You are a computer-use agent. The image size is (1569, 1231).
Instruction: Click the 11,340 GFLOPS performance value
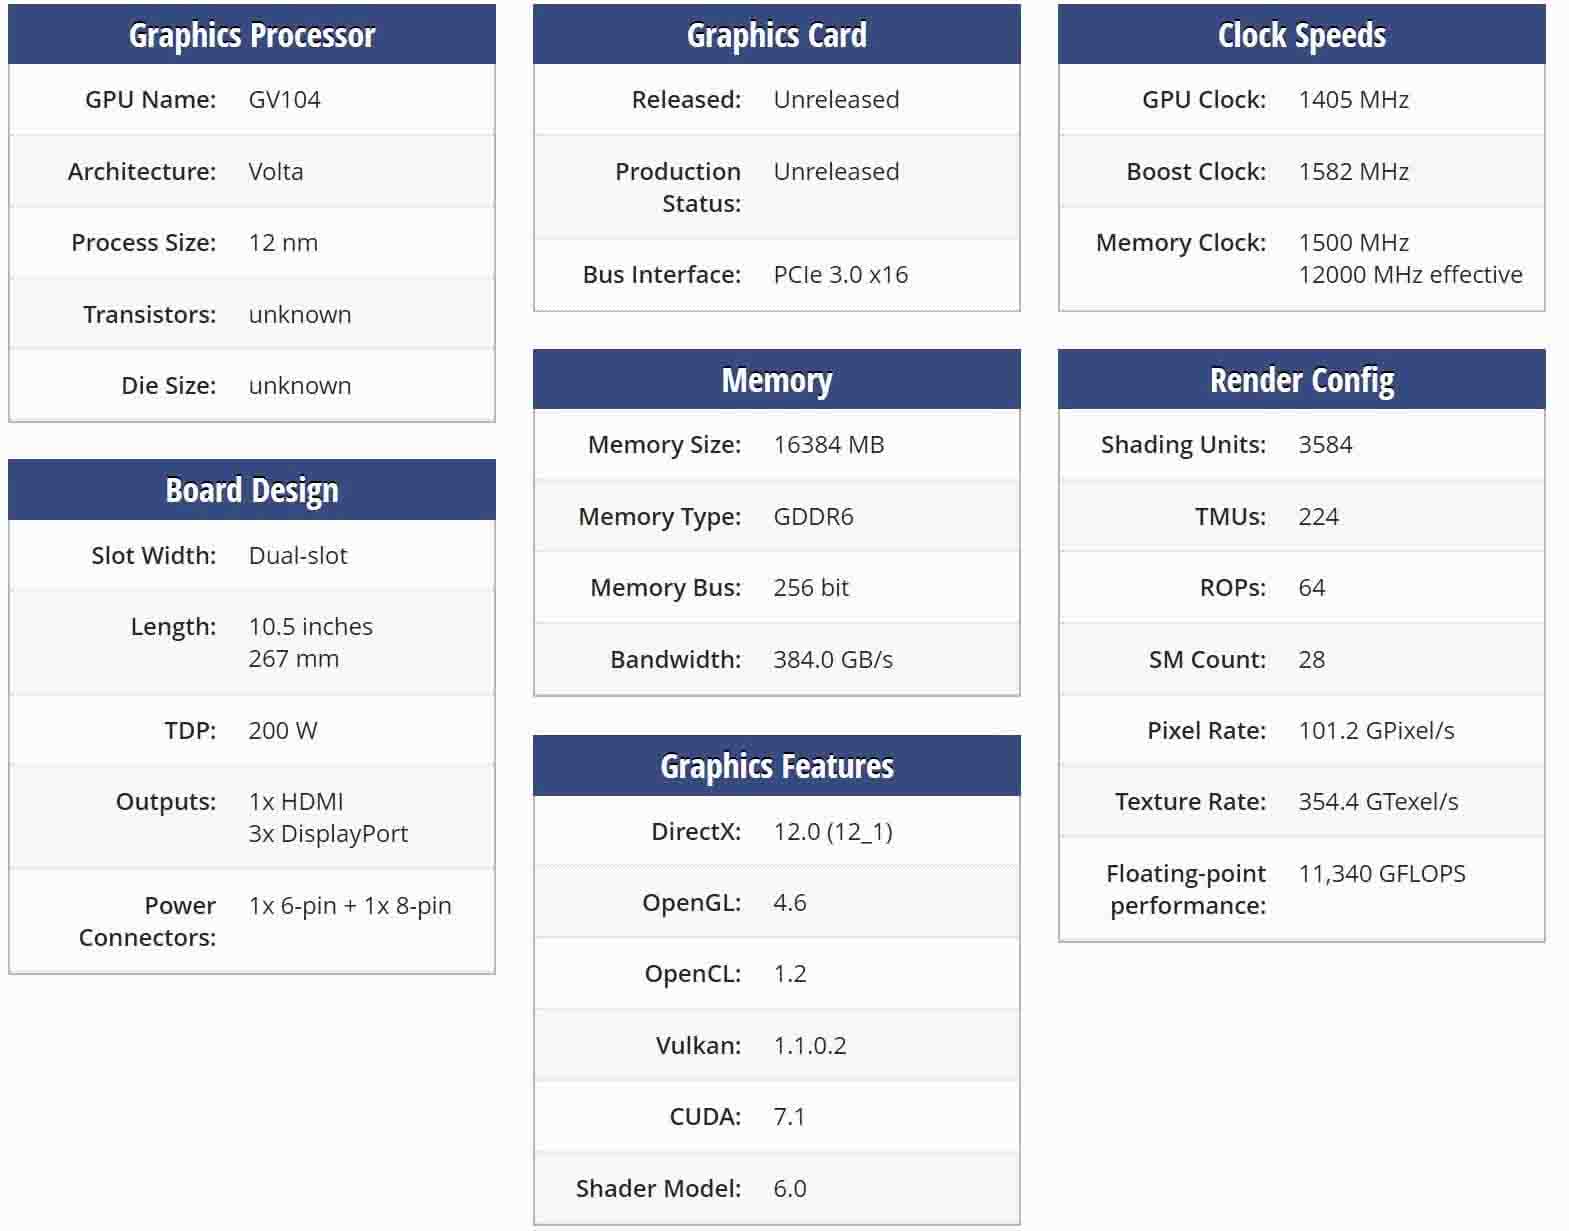1382,874
